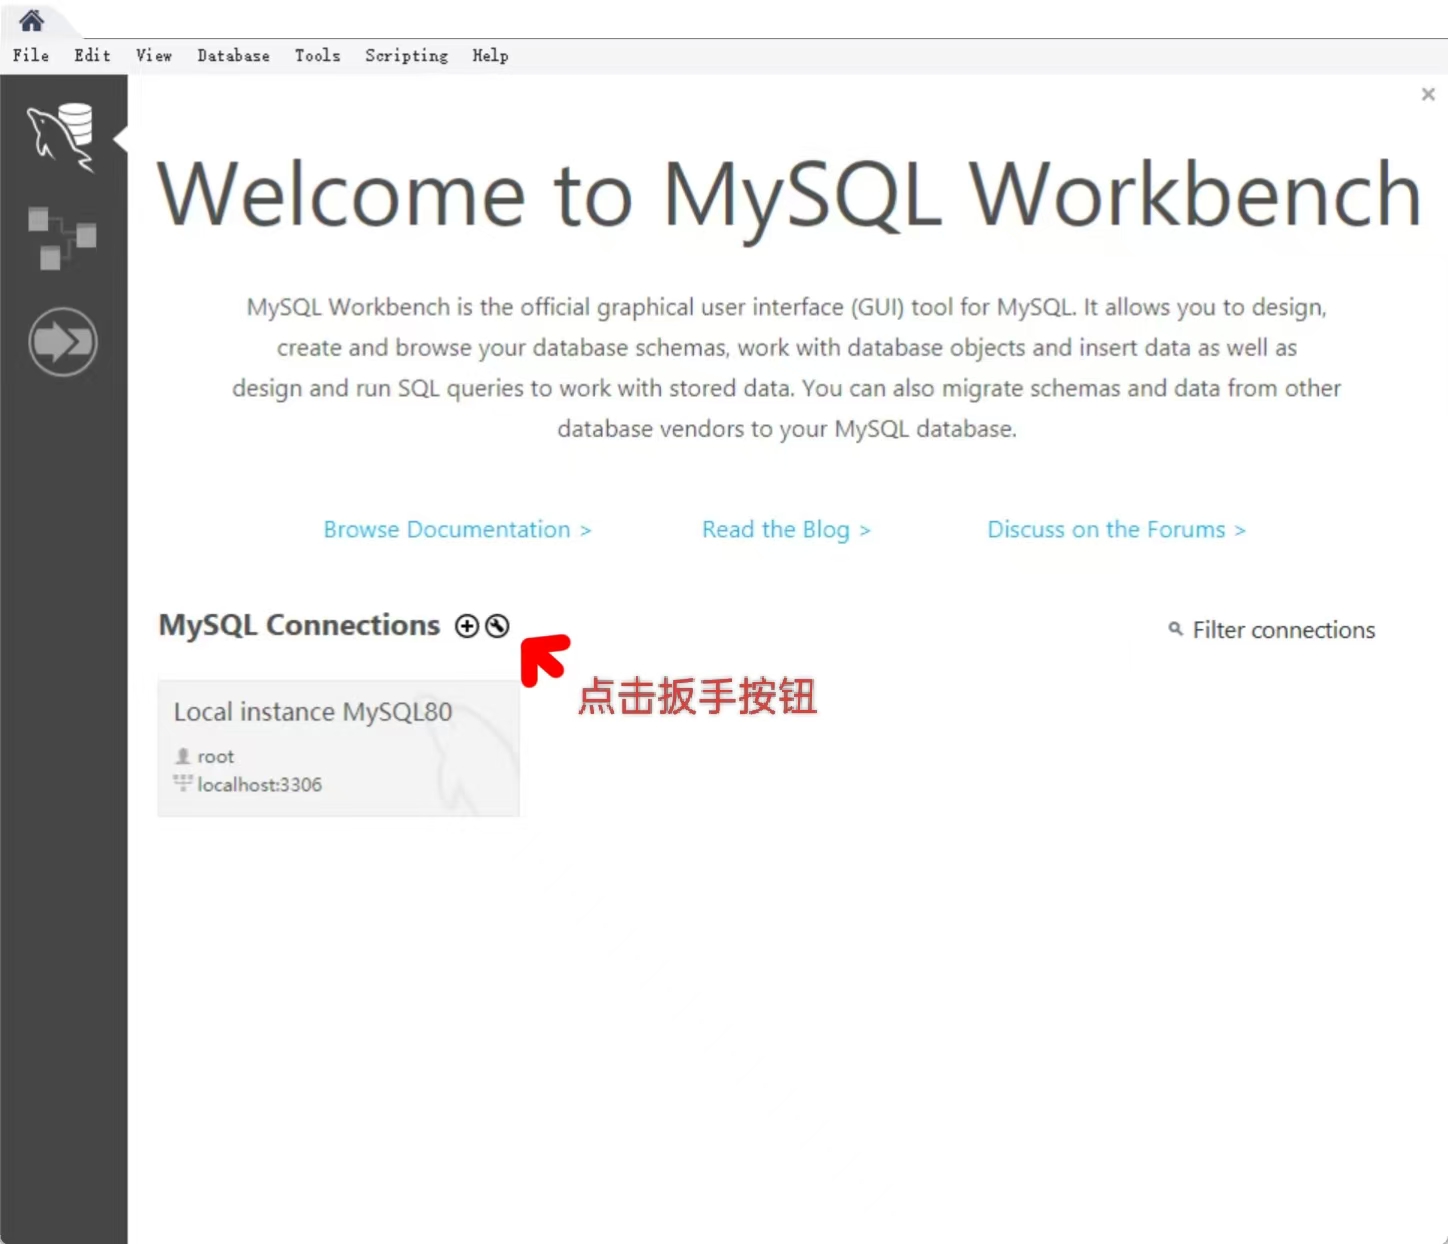Select the dolphin MySQL connections sidebar icon
This screenshot has width=1448, height=1244.
[x=62, y=137]
